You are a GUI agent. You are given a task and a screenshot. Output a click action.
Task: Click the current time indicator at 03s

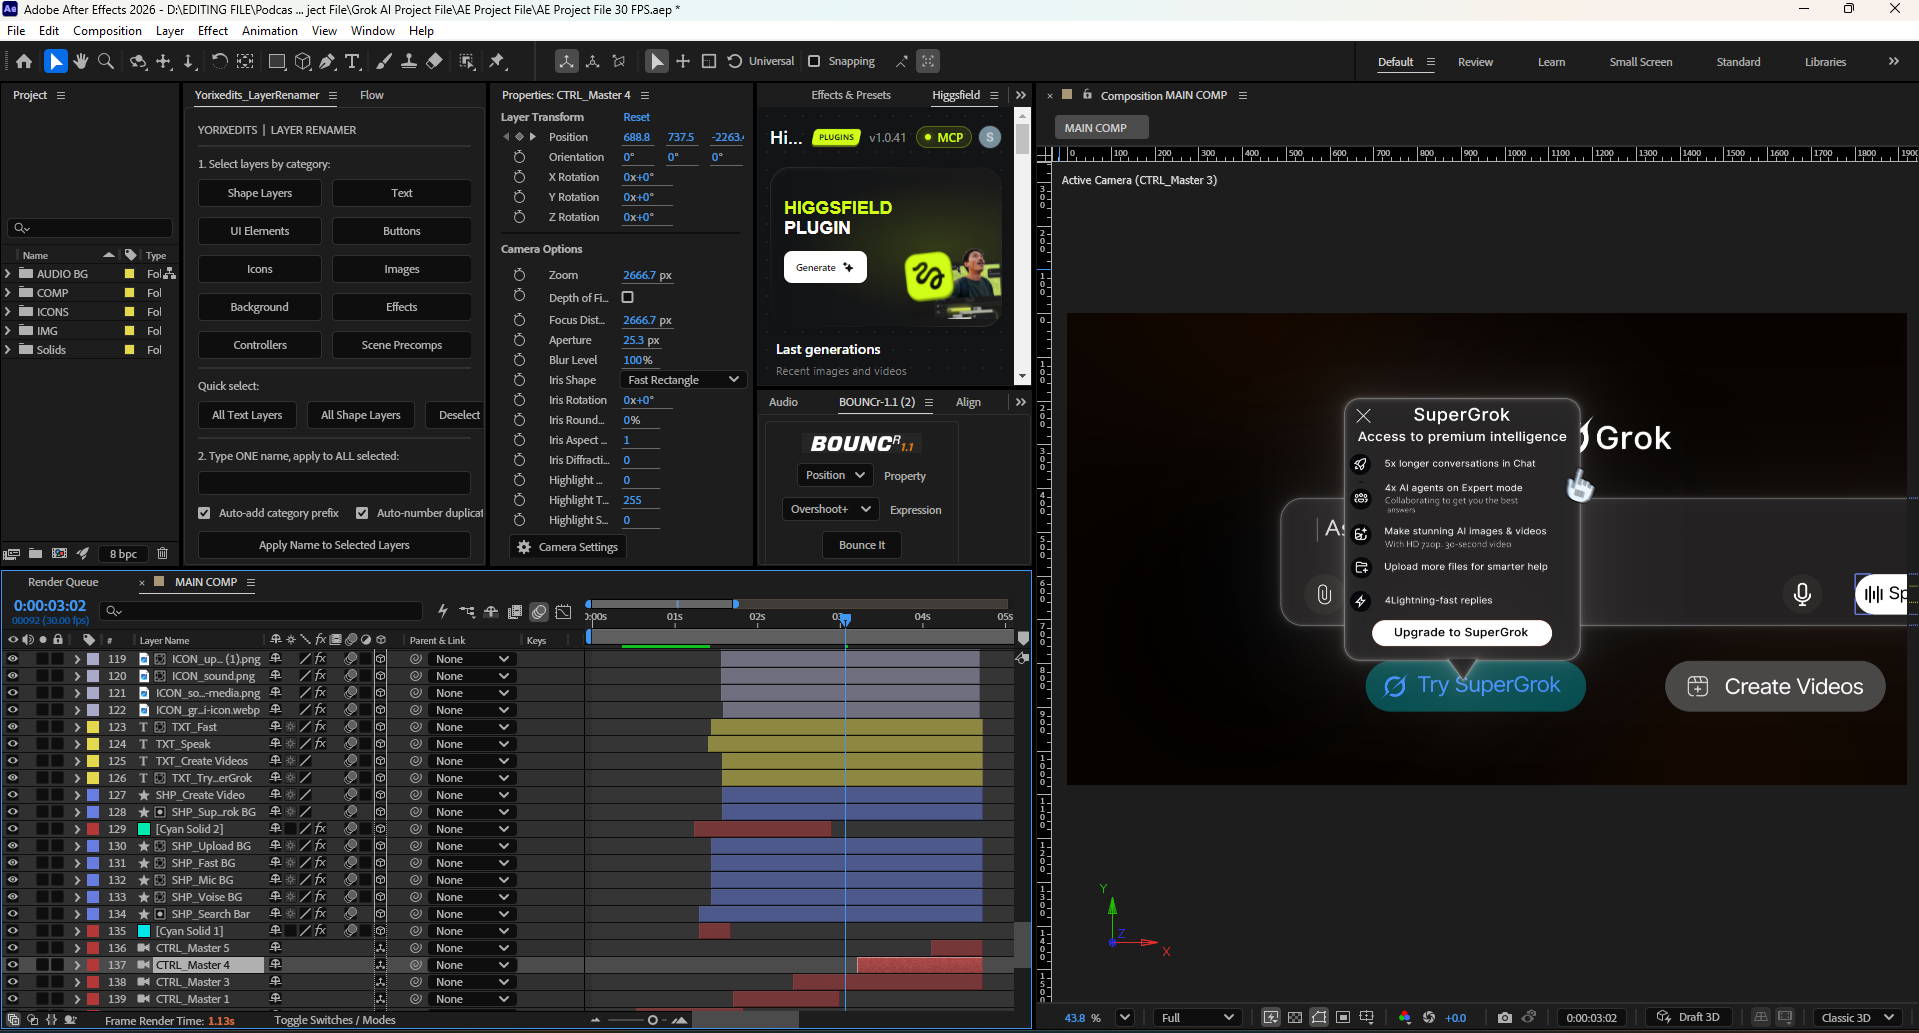845,620
